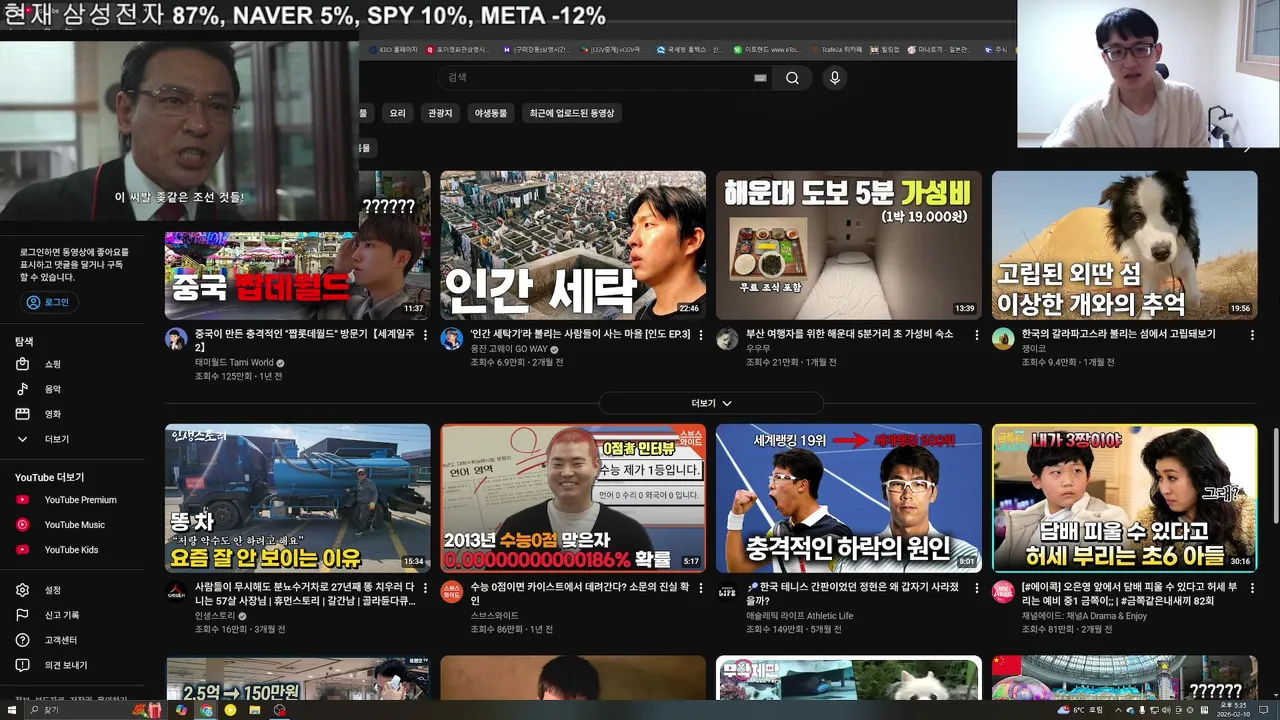Open the 마나토끼 bookmark

941,49
